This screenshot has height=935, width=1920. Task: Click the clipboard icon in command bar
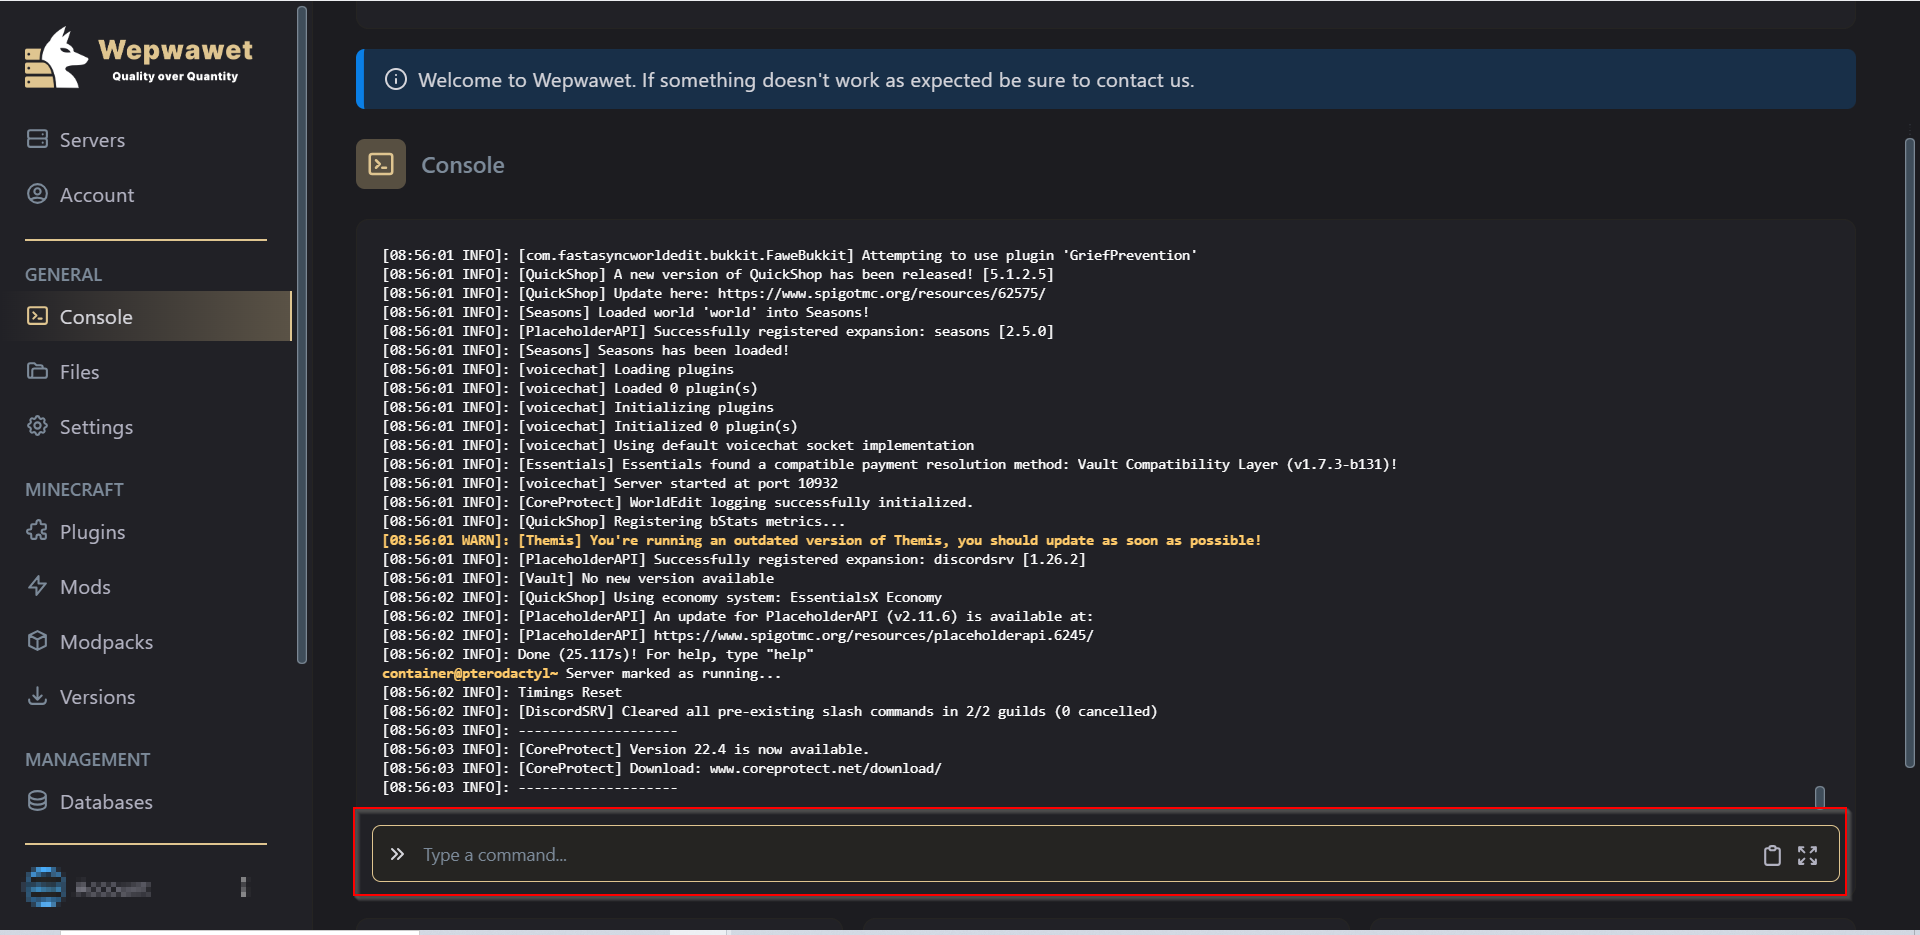pyautogui.click(x=1772, y=855)
